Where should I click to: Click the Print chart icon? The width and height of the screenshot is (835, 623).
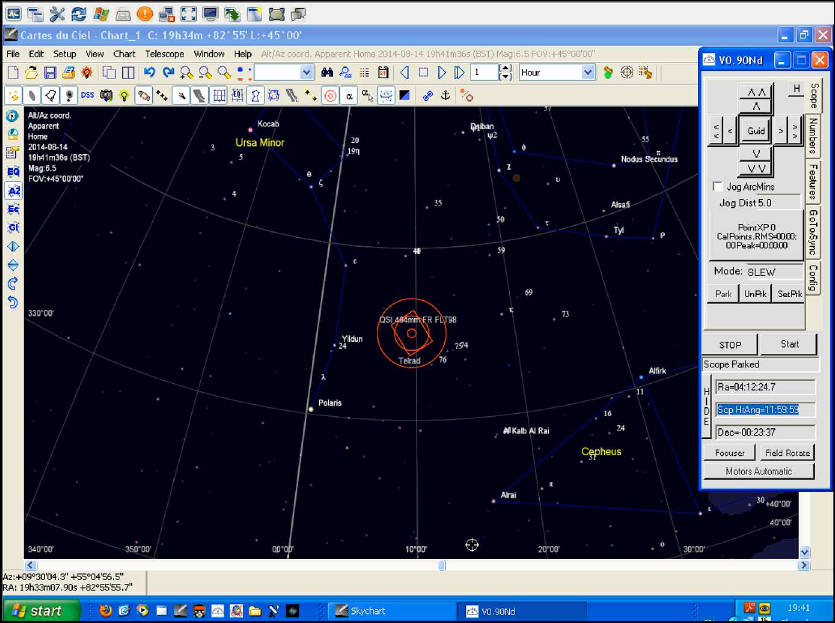pyautogui.click(x=69, y=73)
